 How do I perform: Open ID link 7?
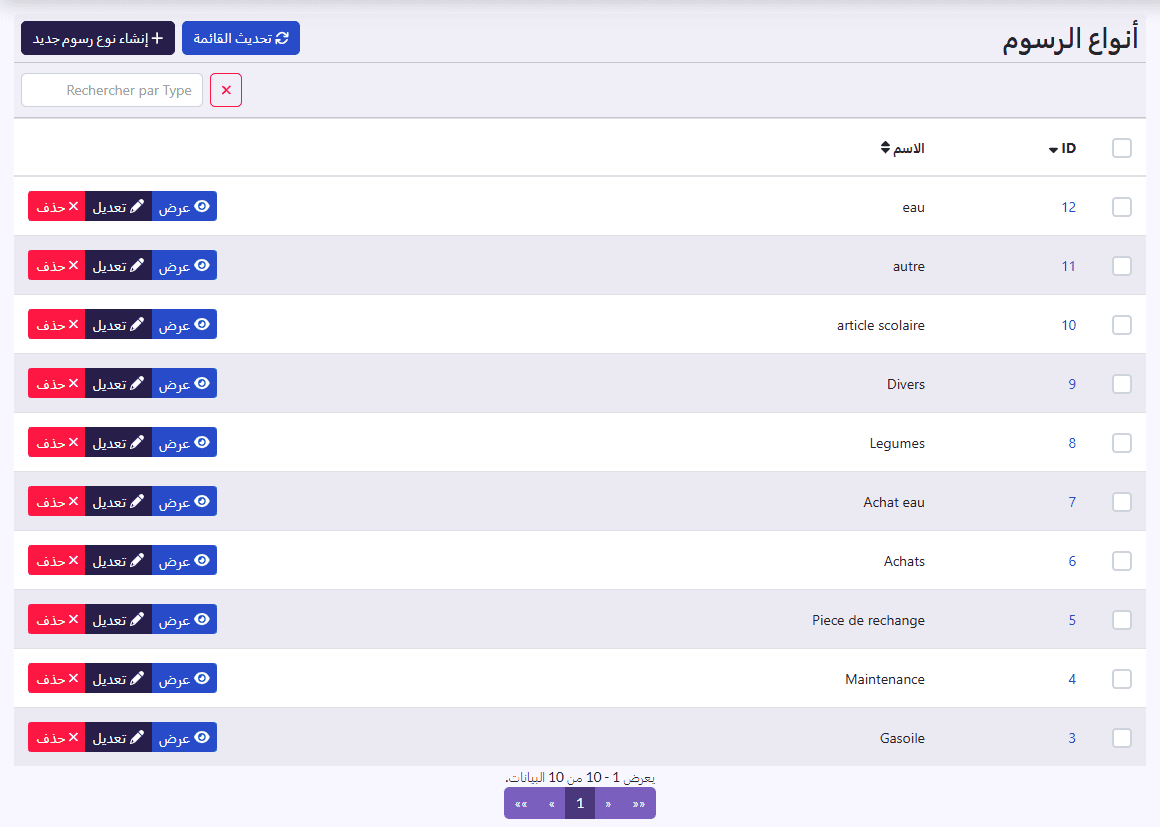click(x=1072, y=502)
